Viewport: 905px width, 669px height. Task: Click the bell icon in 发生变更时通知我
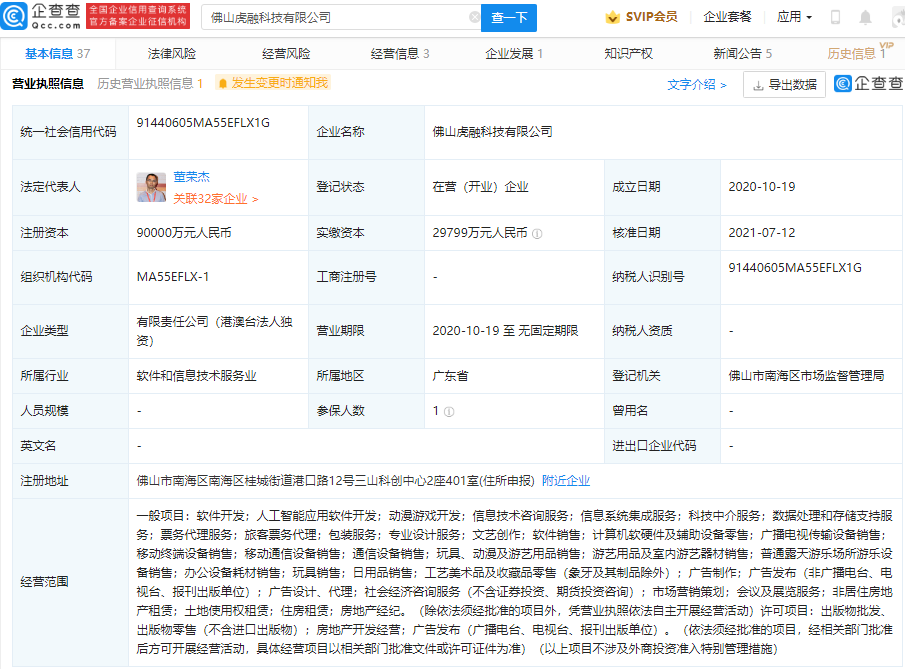point(223,84)
